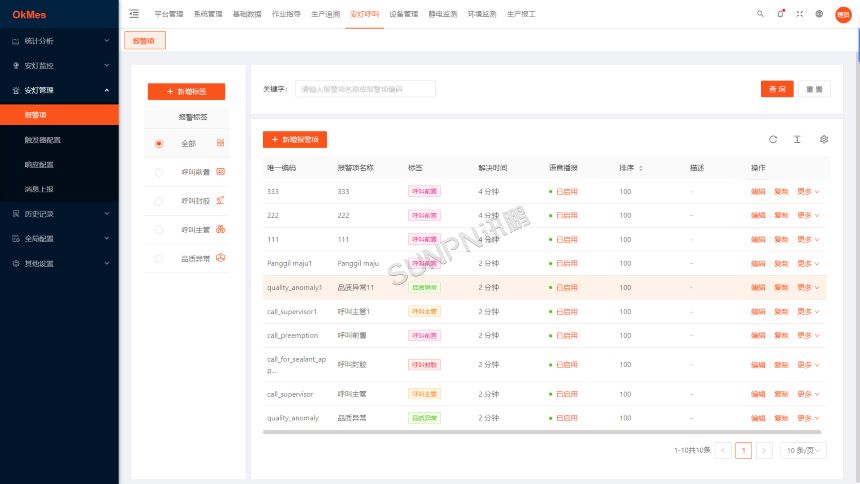Open the 10 条/页 page size dropdown
860x484 pixels.
point(803,451)
